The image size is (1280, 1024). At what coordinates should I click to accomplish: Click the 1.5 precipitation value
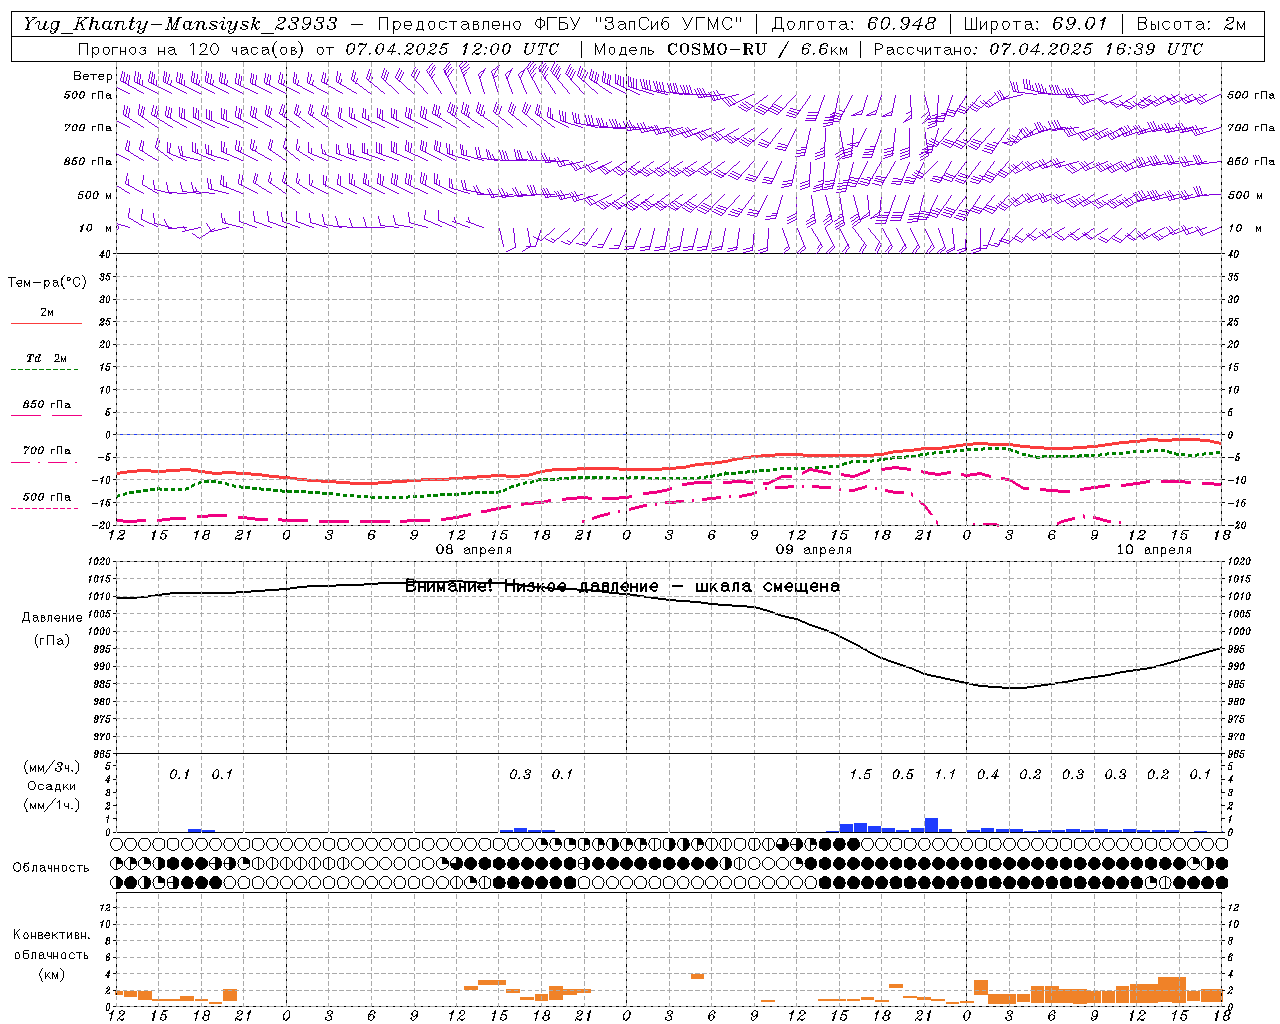coord(860,774)
